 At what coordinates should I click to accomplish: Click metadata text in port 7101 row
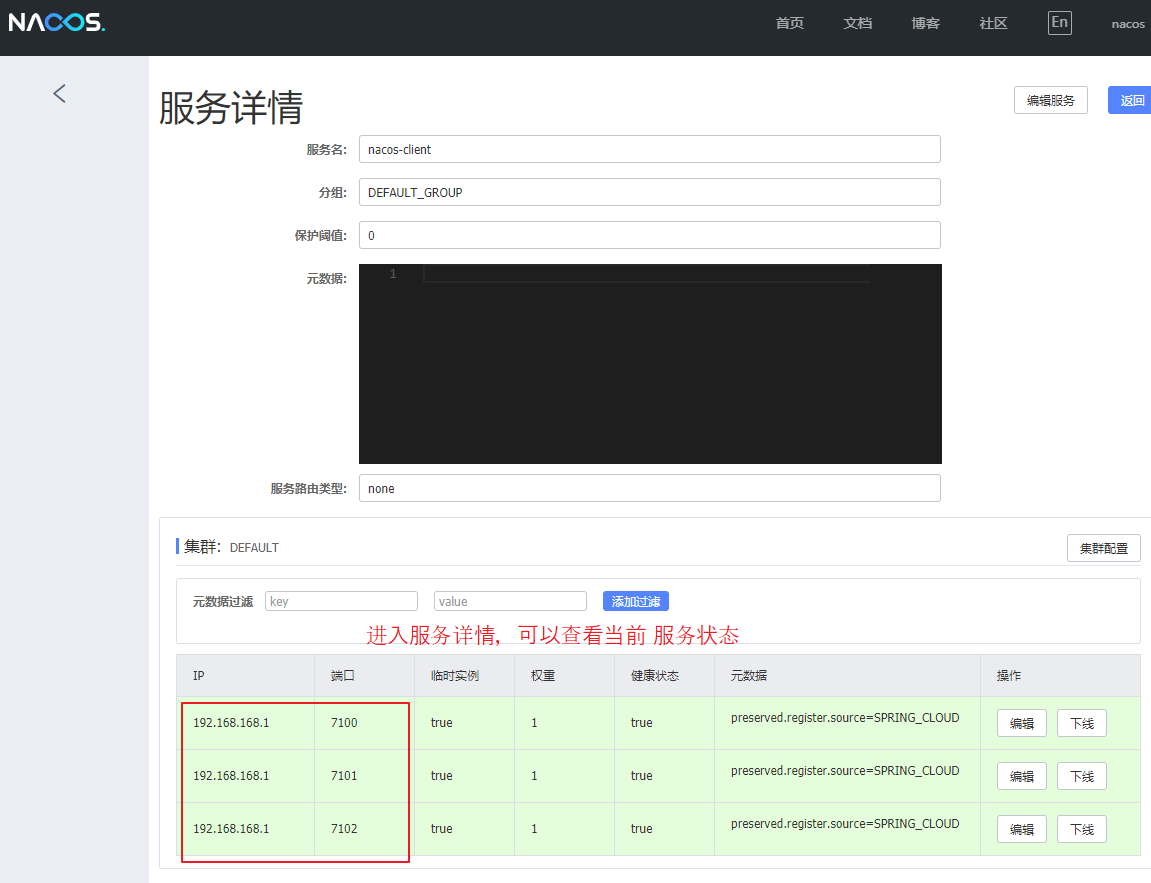click(845, 771)
